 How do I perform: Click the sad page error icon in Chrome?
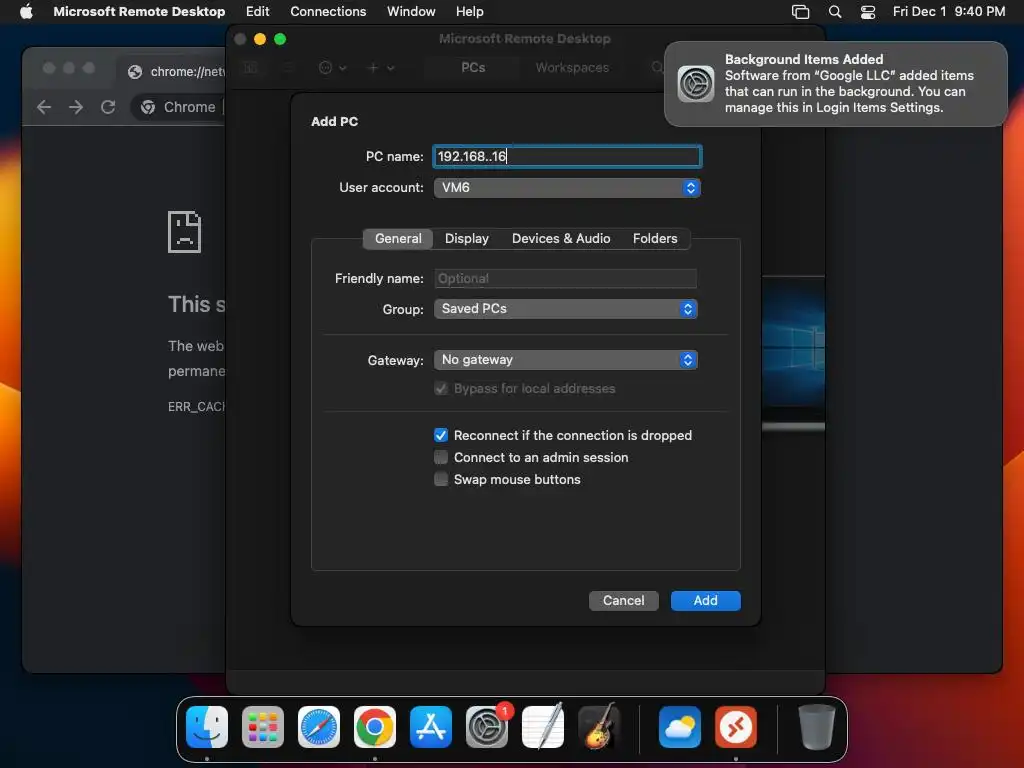click(184, 232)
